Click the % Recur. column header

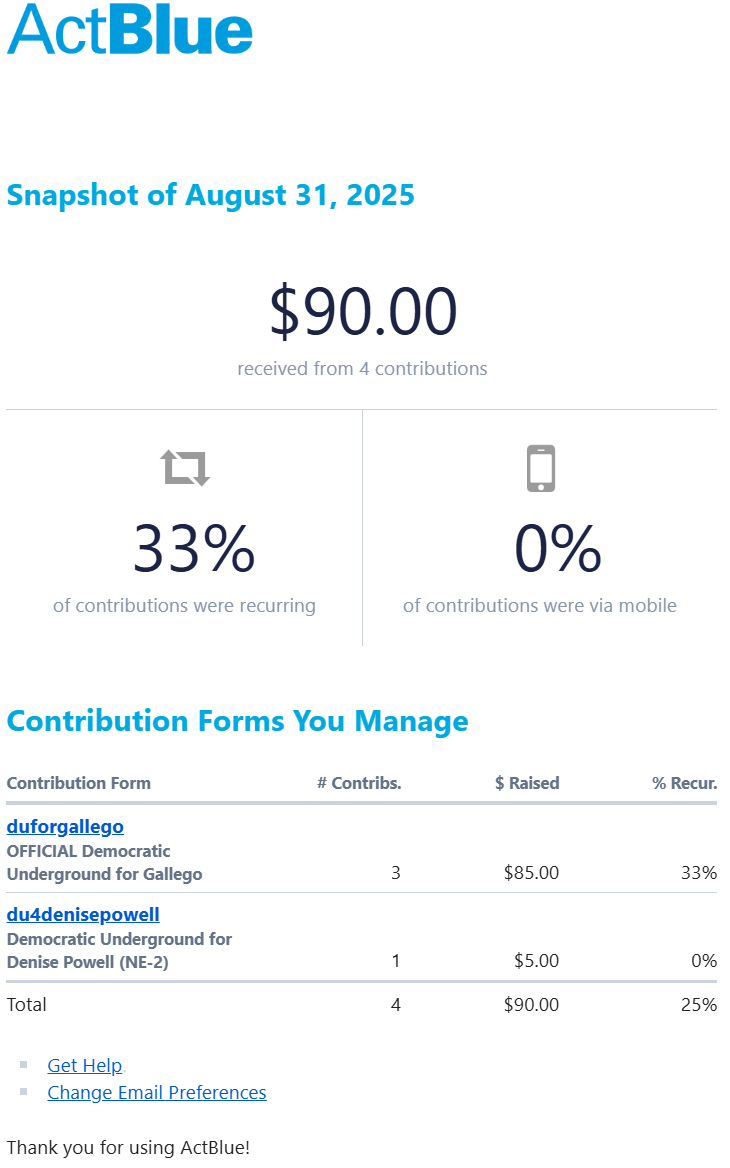click(x=685, y=783)
